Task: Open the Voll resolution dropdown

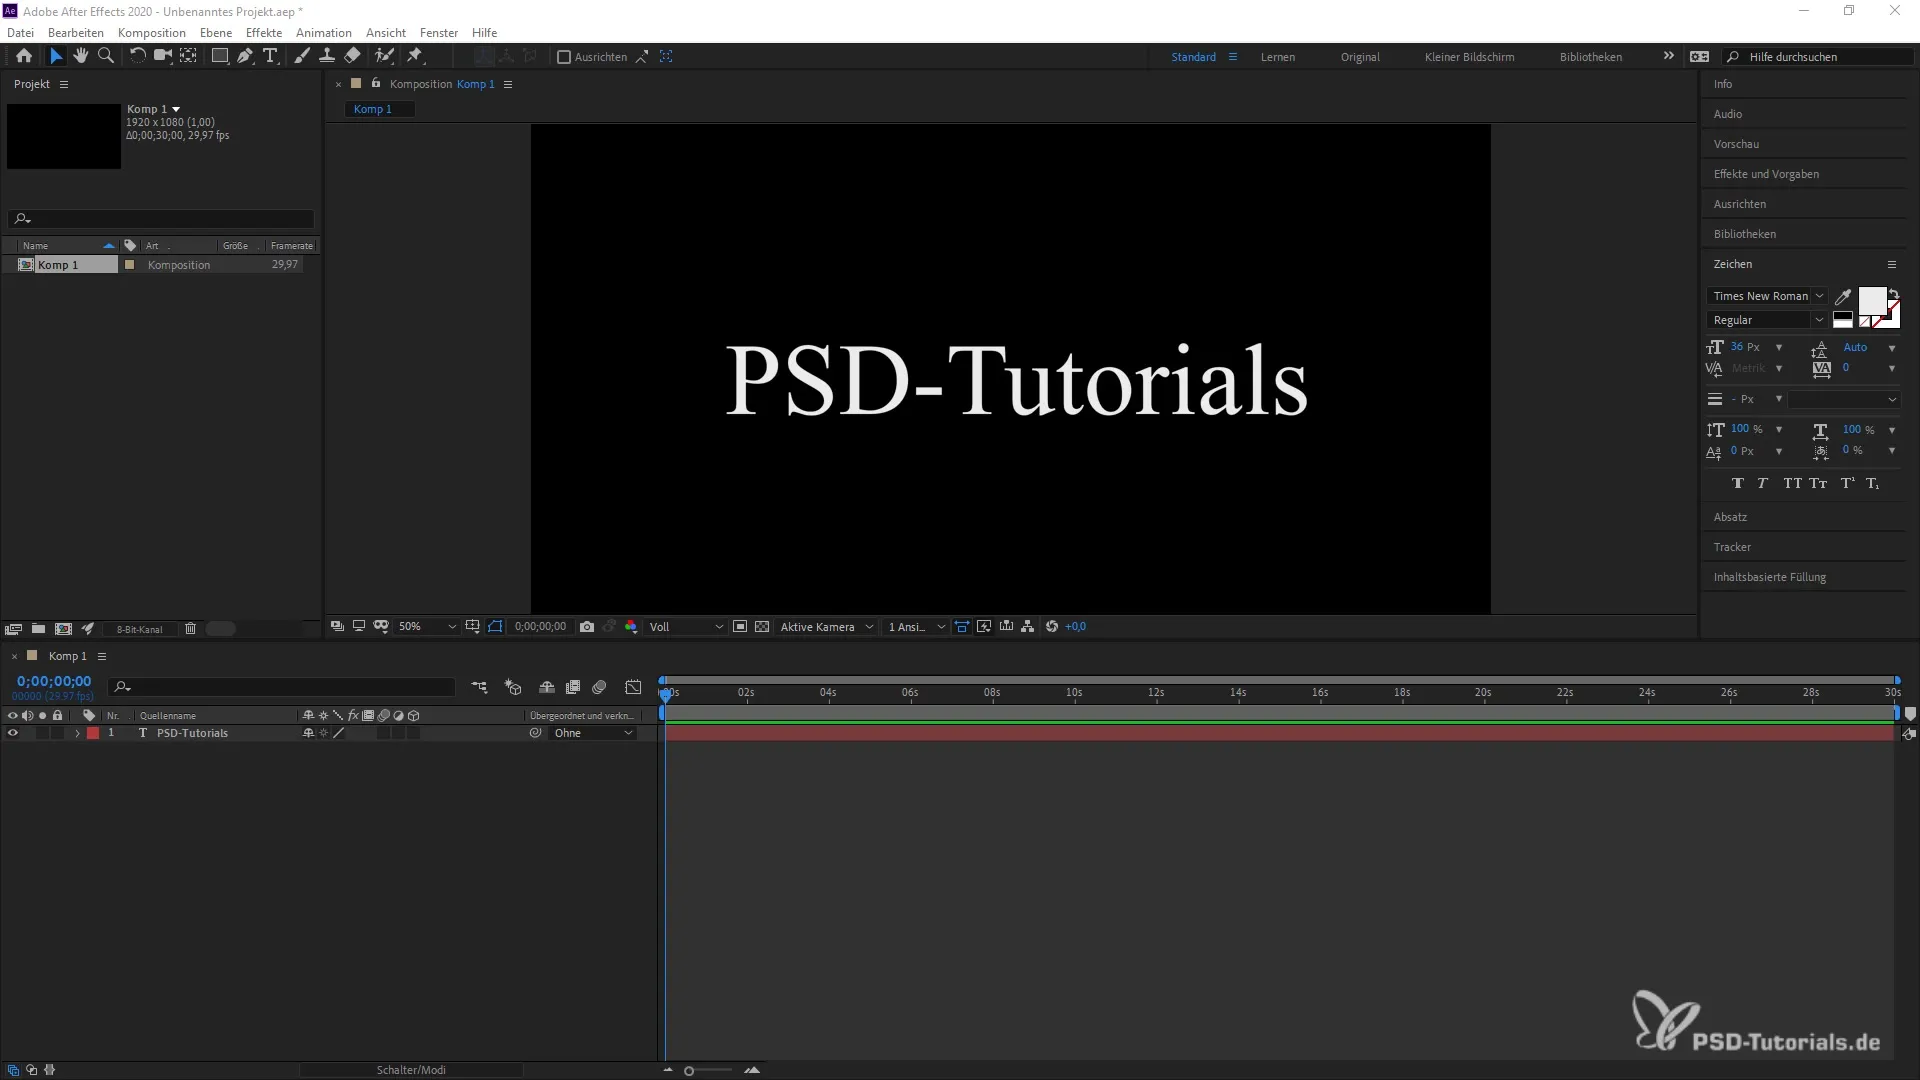Action: click(686, 627)
